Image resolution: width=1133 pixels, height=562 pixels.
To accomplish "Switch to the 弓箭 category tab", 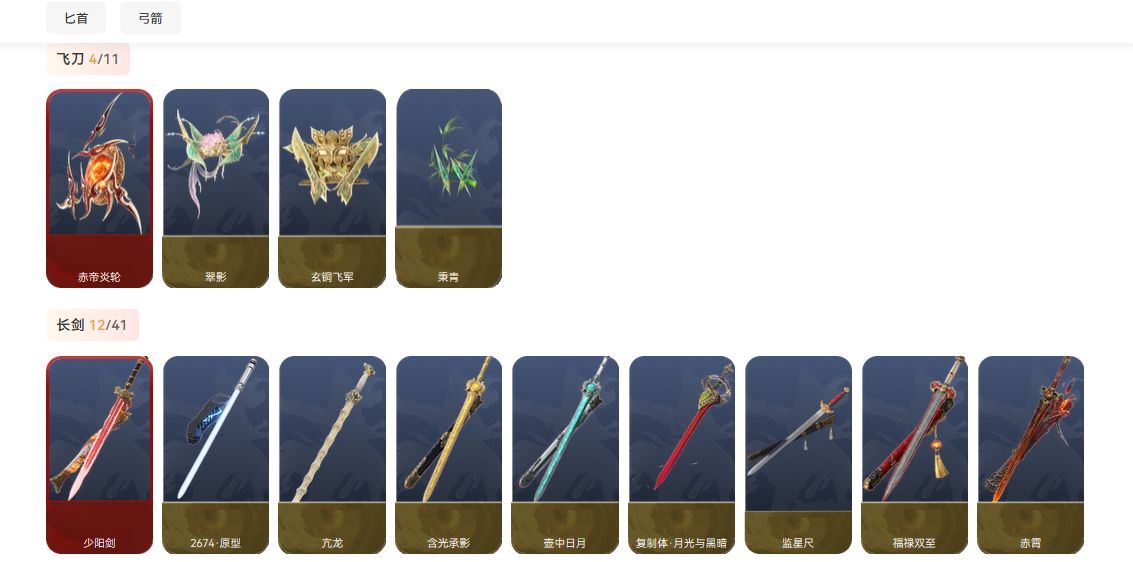I will tap(150, 18).
